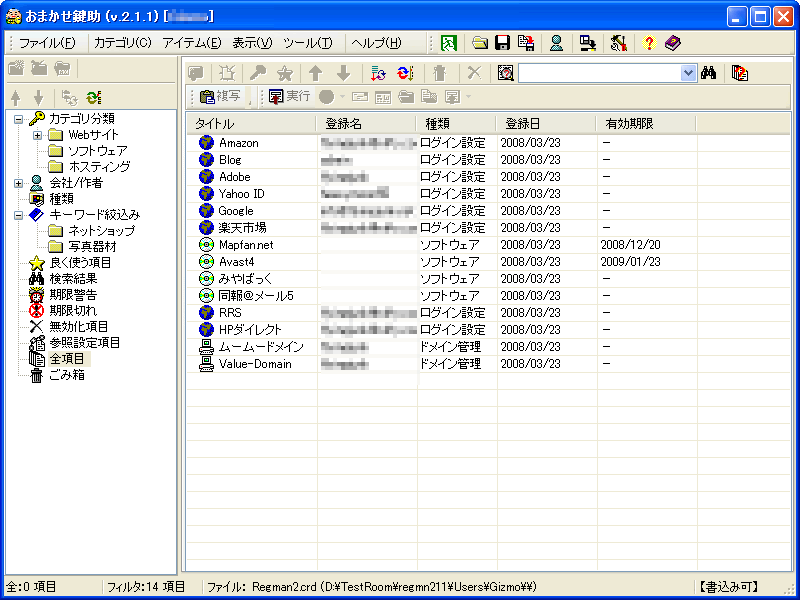Open the アイテム(E) menu
This screenshot has width=800, height=600.
coord(192,43)
